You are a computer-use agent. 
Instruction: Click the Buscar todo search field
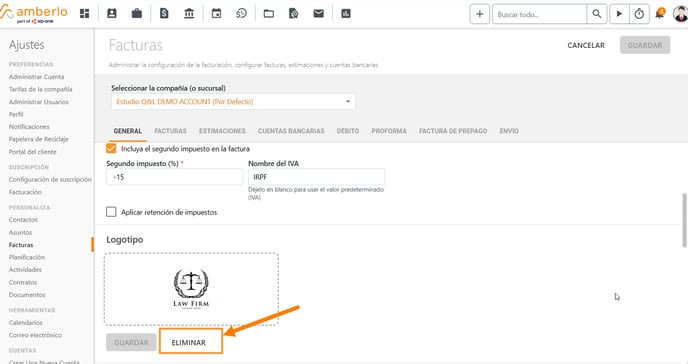click(539, 14)
